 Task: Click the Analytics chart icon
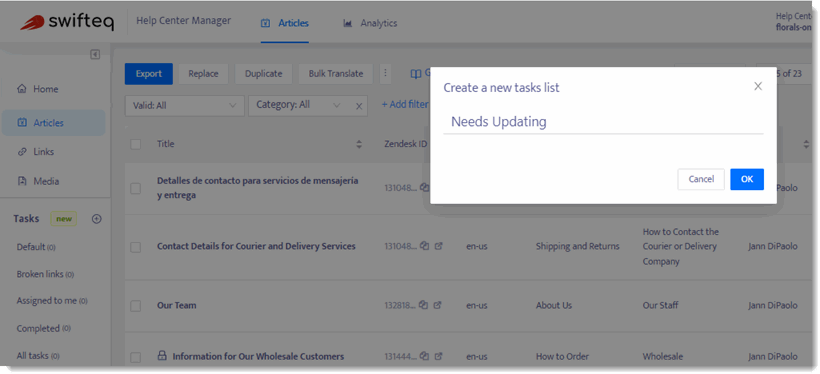coord(347,24)
